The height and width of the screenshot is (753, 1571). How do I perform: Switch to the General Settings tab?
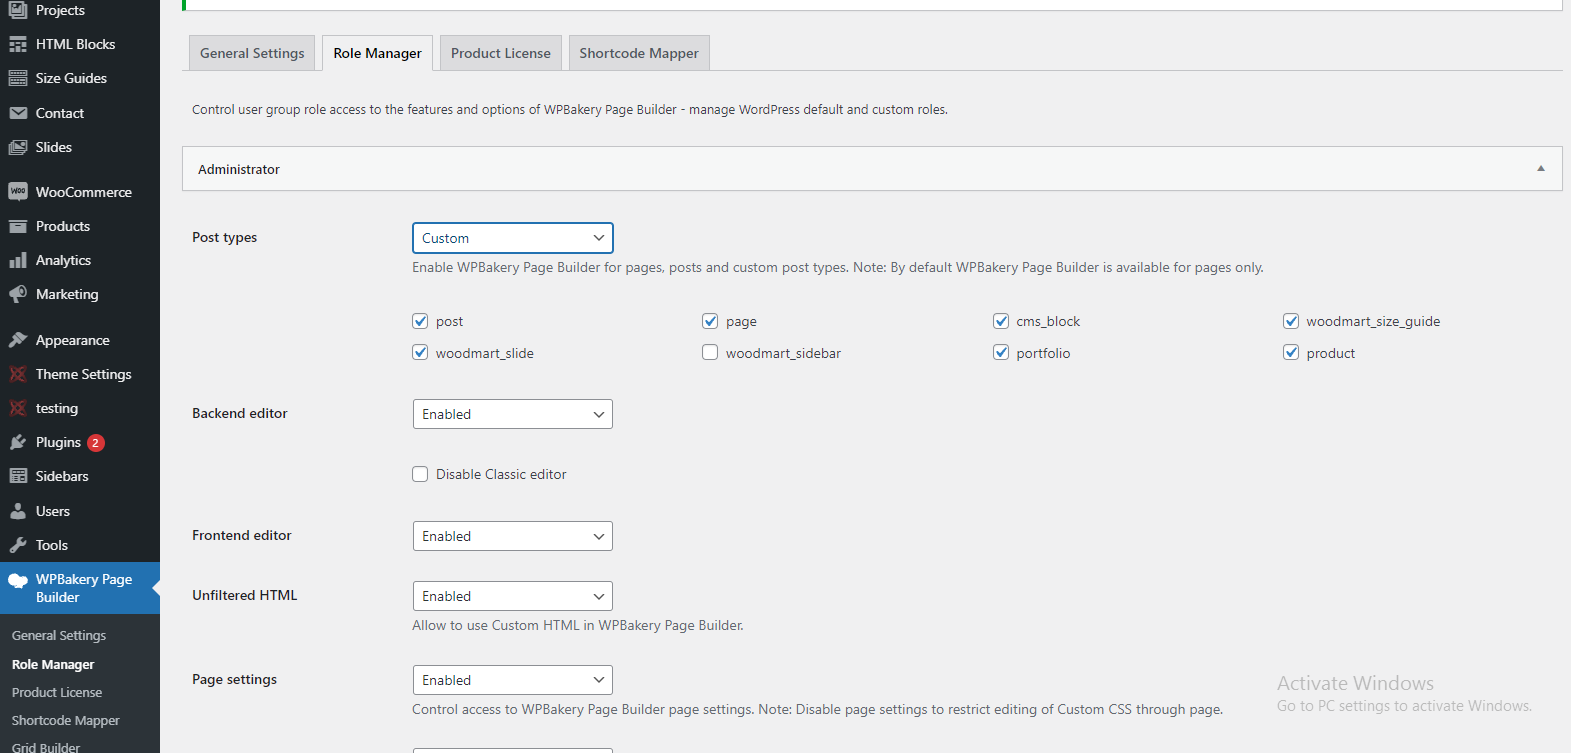point(252,53)
